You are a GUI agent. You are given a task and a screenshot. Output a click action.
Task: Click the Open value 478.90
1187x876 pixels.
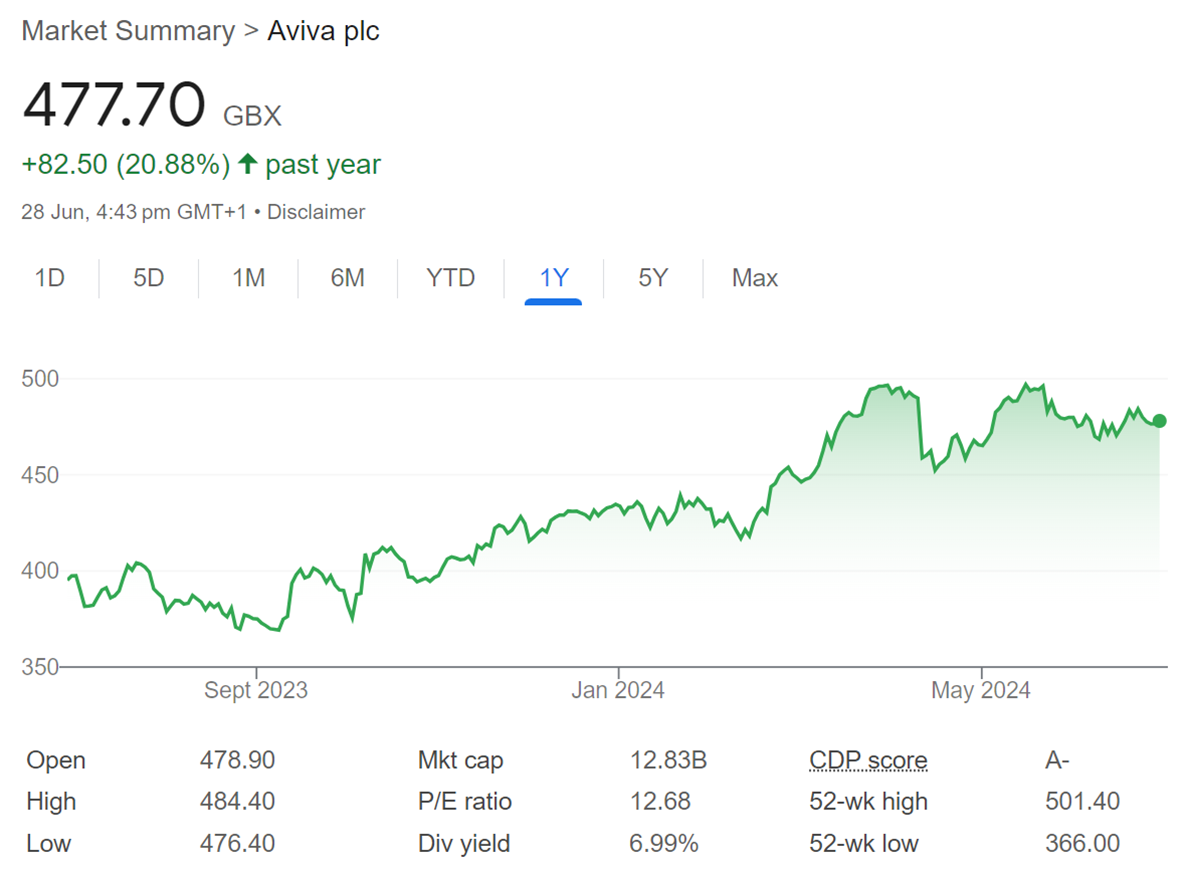click(237, 760)
